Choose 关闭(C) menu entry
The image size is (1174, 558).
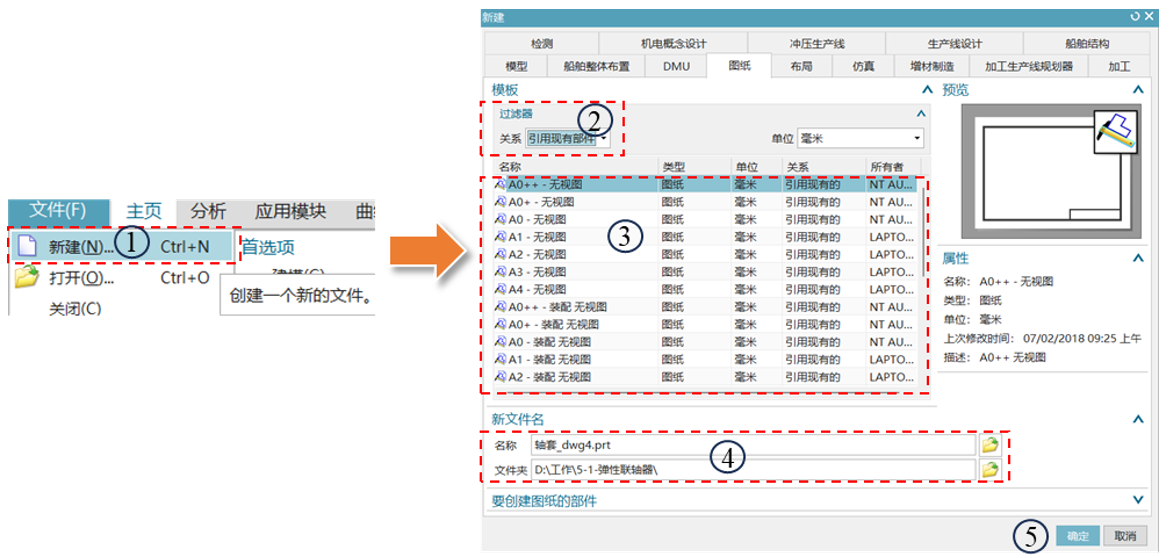point(75,308)
